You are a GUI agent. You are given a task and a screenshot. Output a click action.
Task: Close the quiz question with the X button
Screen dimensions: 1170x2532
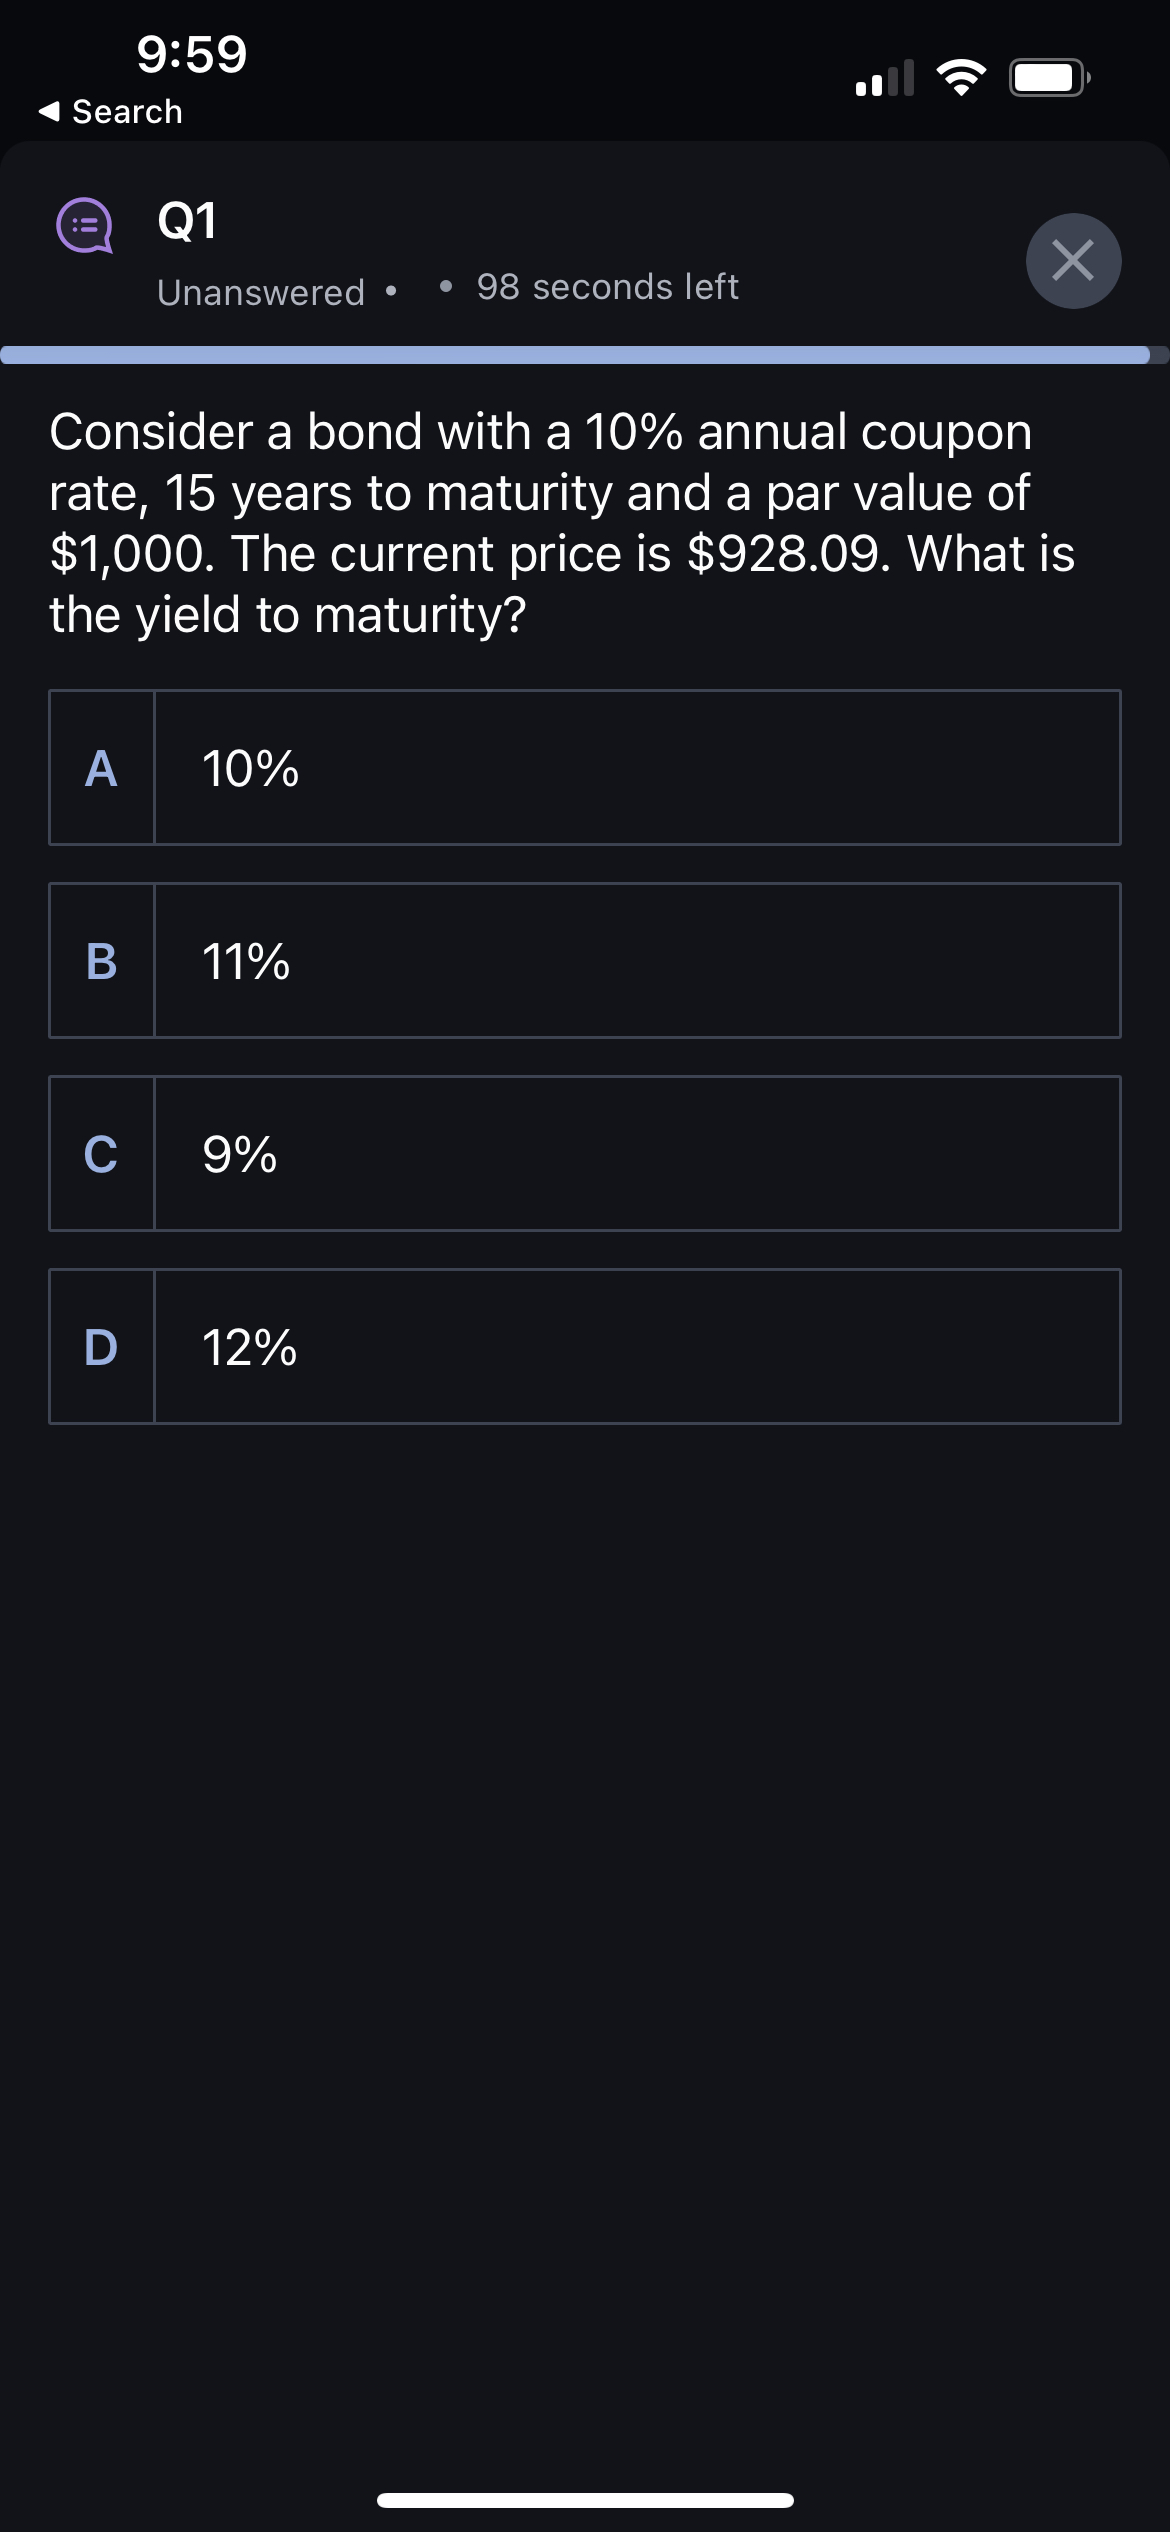(1073, 261)
